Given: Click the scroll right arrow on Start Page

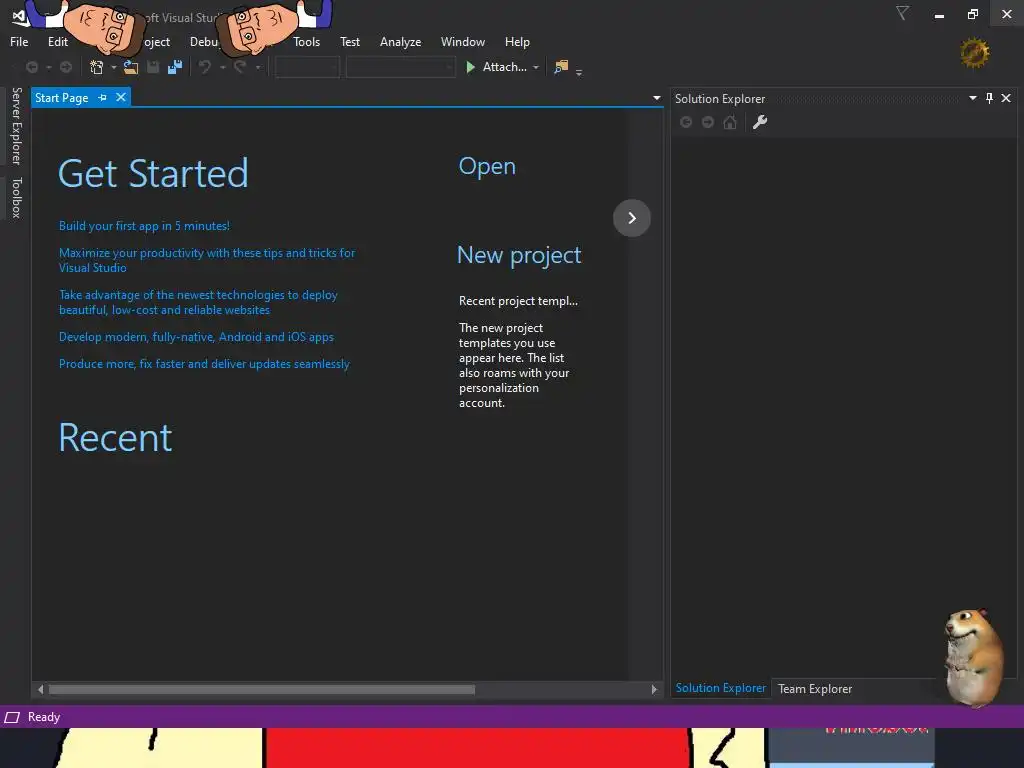Looking at the screenshot, I should point(654,690).
